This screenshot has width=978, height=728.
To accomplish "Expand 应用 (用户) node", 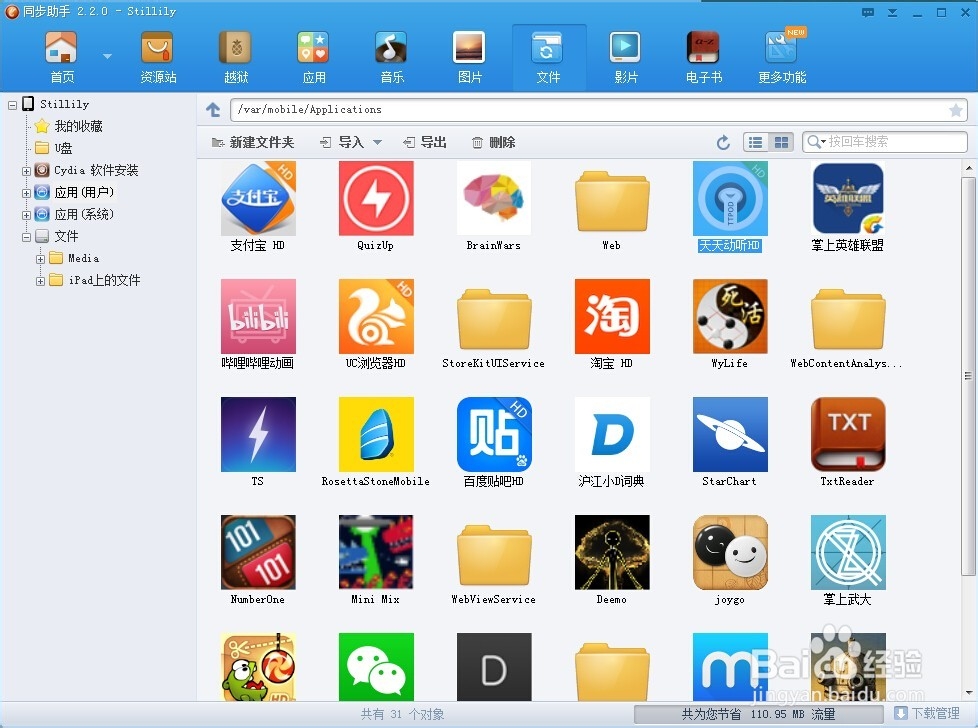I will pyautogui.click(x=26, y=193).
